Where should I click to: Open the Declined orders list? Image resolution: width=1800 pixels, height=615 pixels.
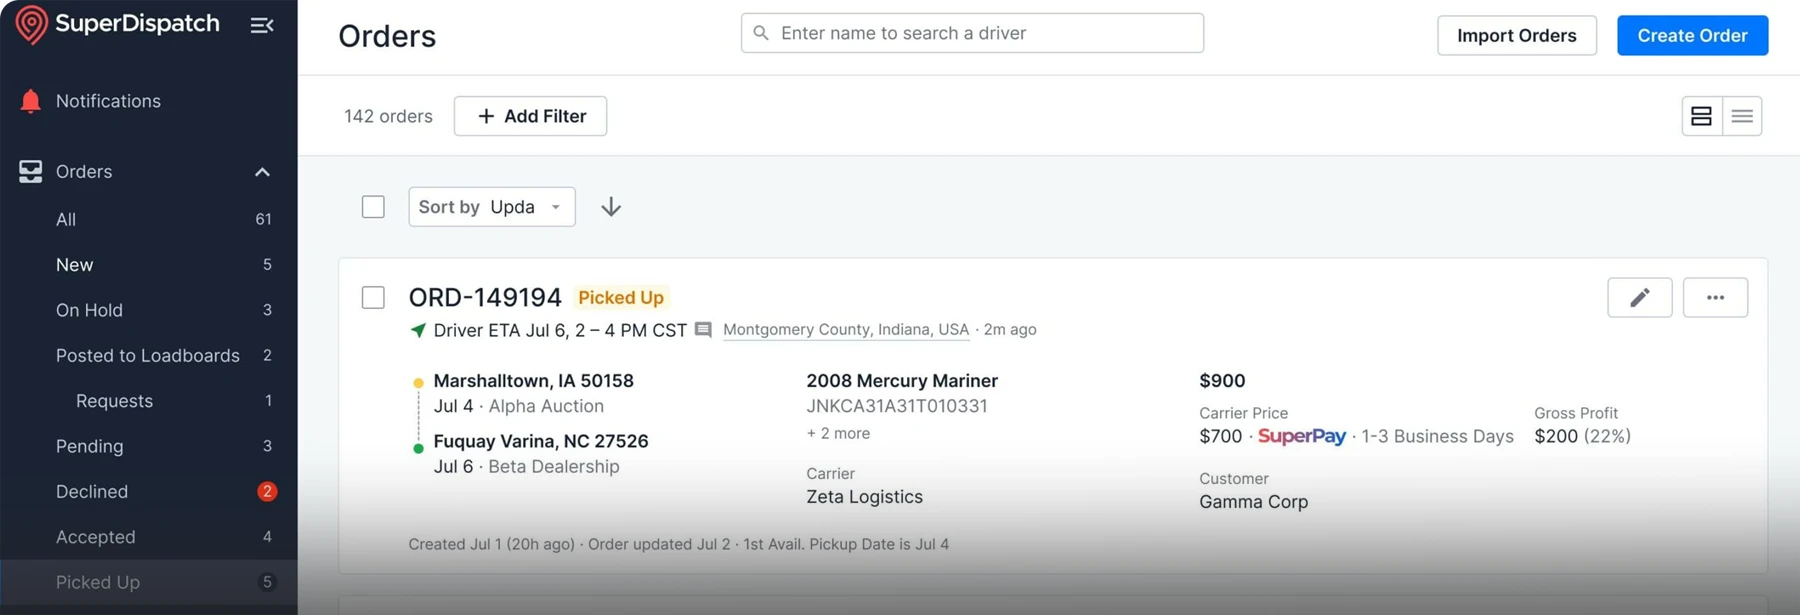92,492
